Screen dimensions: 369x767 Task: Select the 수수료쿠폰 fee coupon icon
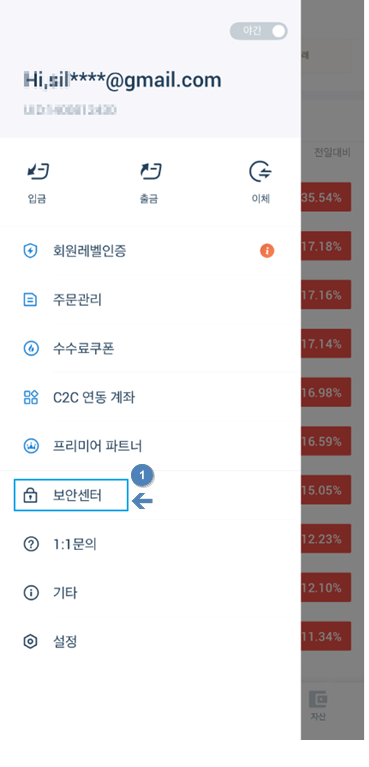point(31,349)
